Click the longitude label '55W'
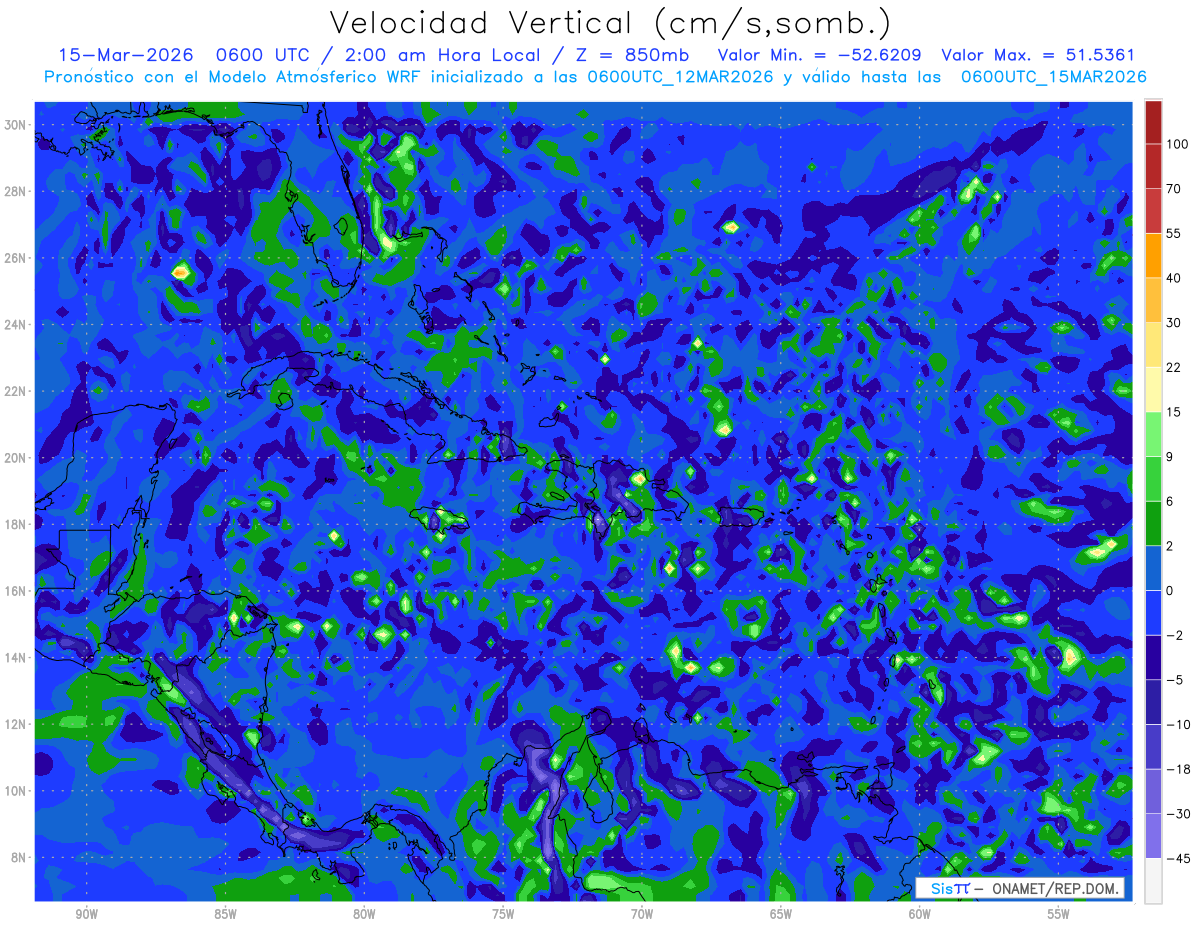The image size is (1200, 927). [x=1059, y=914]
